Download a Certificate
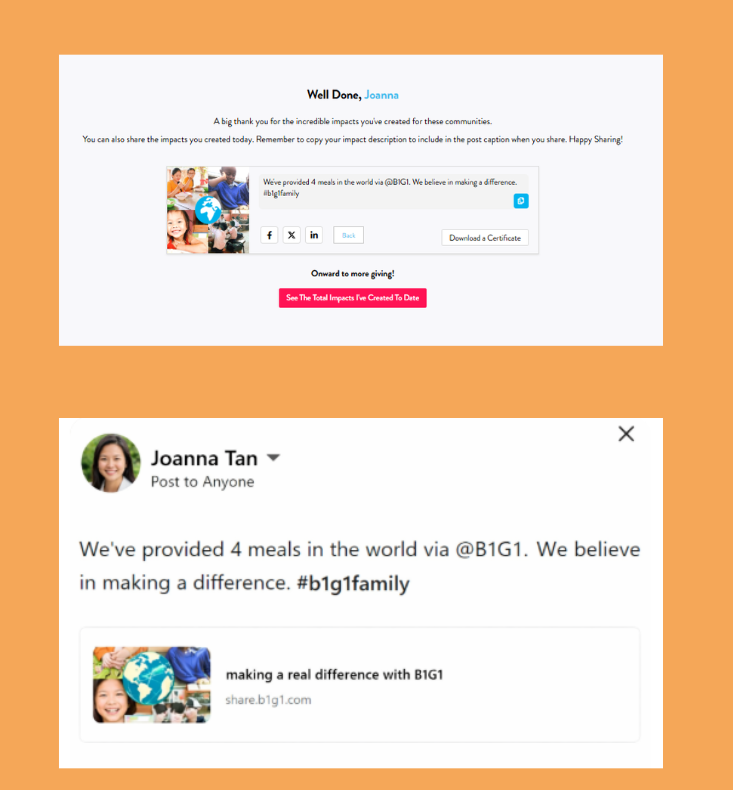Image resolution: width=733 pixels, height=790 pixels. [485, 238]
